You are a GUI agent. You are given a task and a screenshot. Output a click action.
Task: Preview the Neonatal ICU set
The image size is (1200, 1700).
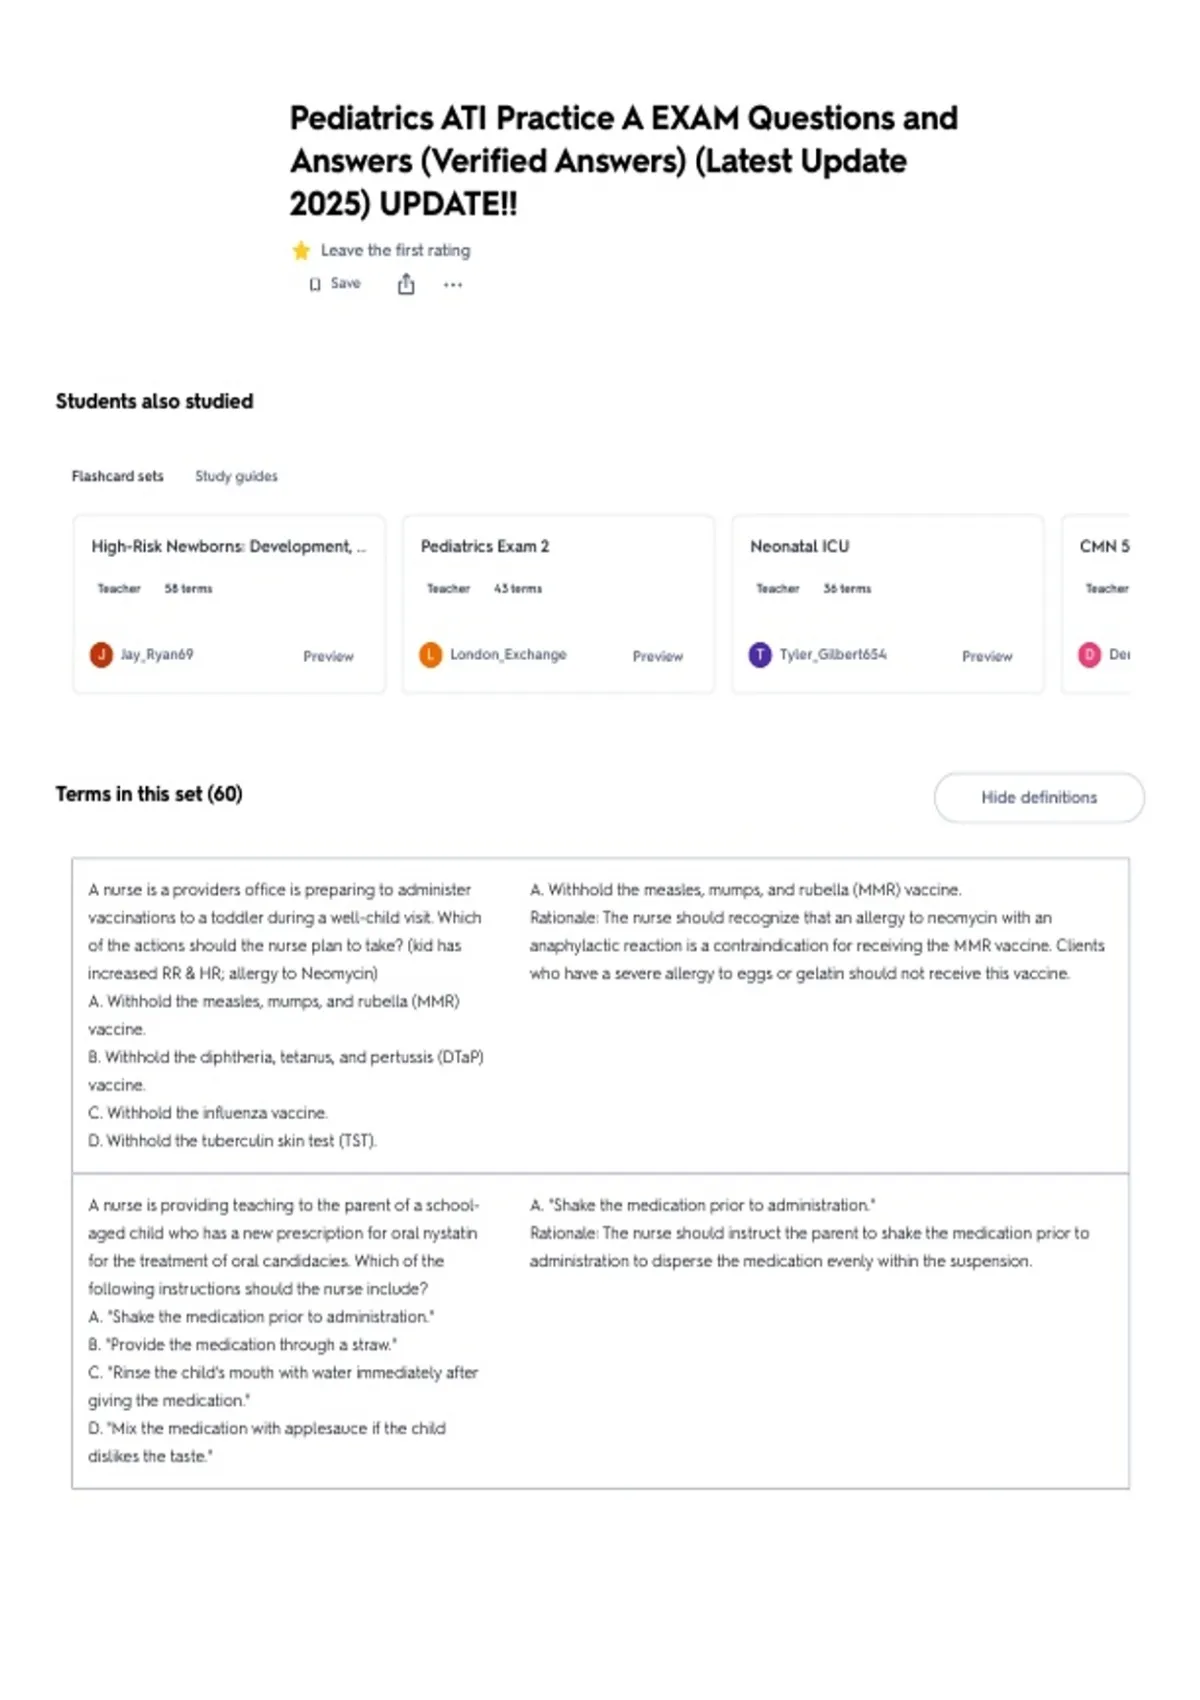[987, 656]
